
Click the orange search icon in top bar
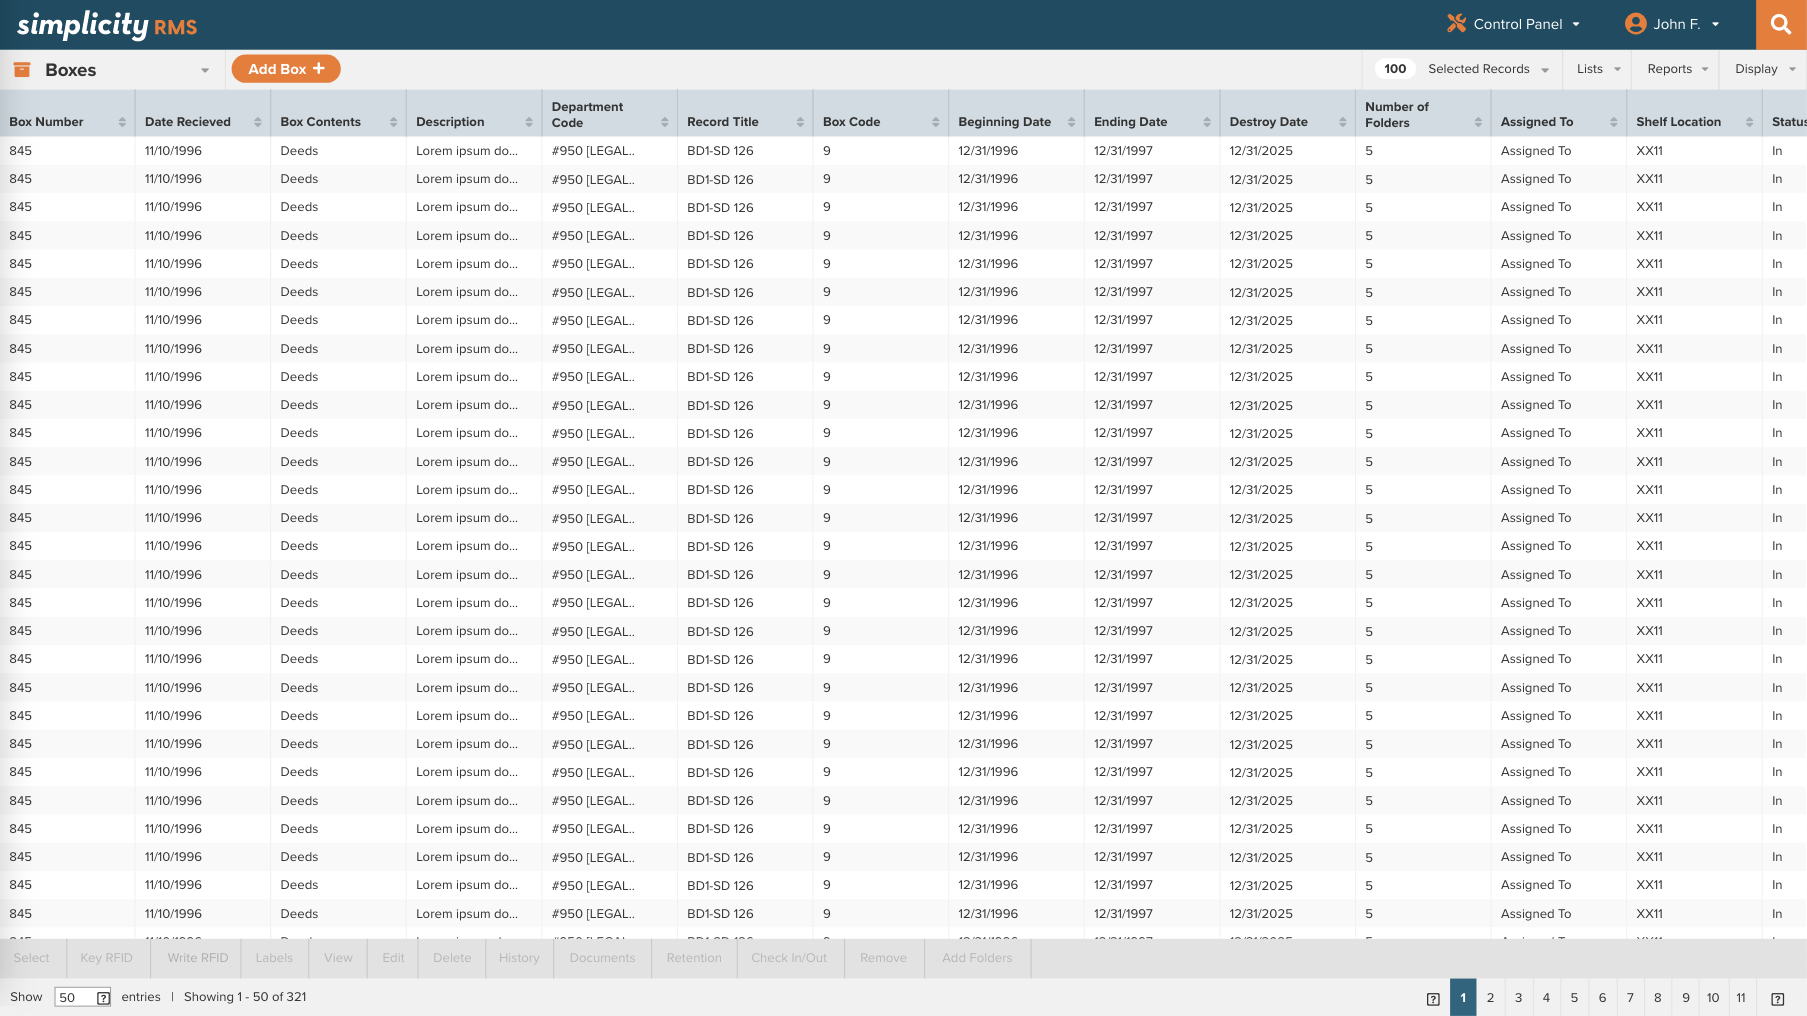(1781, 24)
